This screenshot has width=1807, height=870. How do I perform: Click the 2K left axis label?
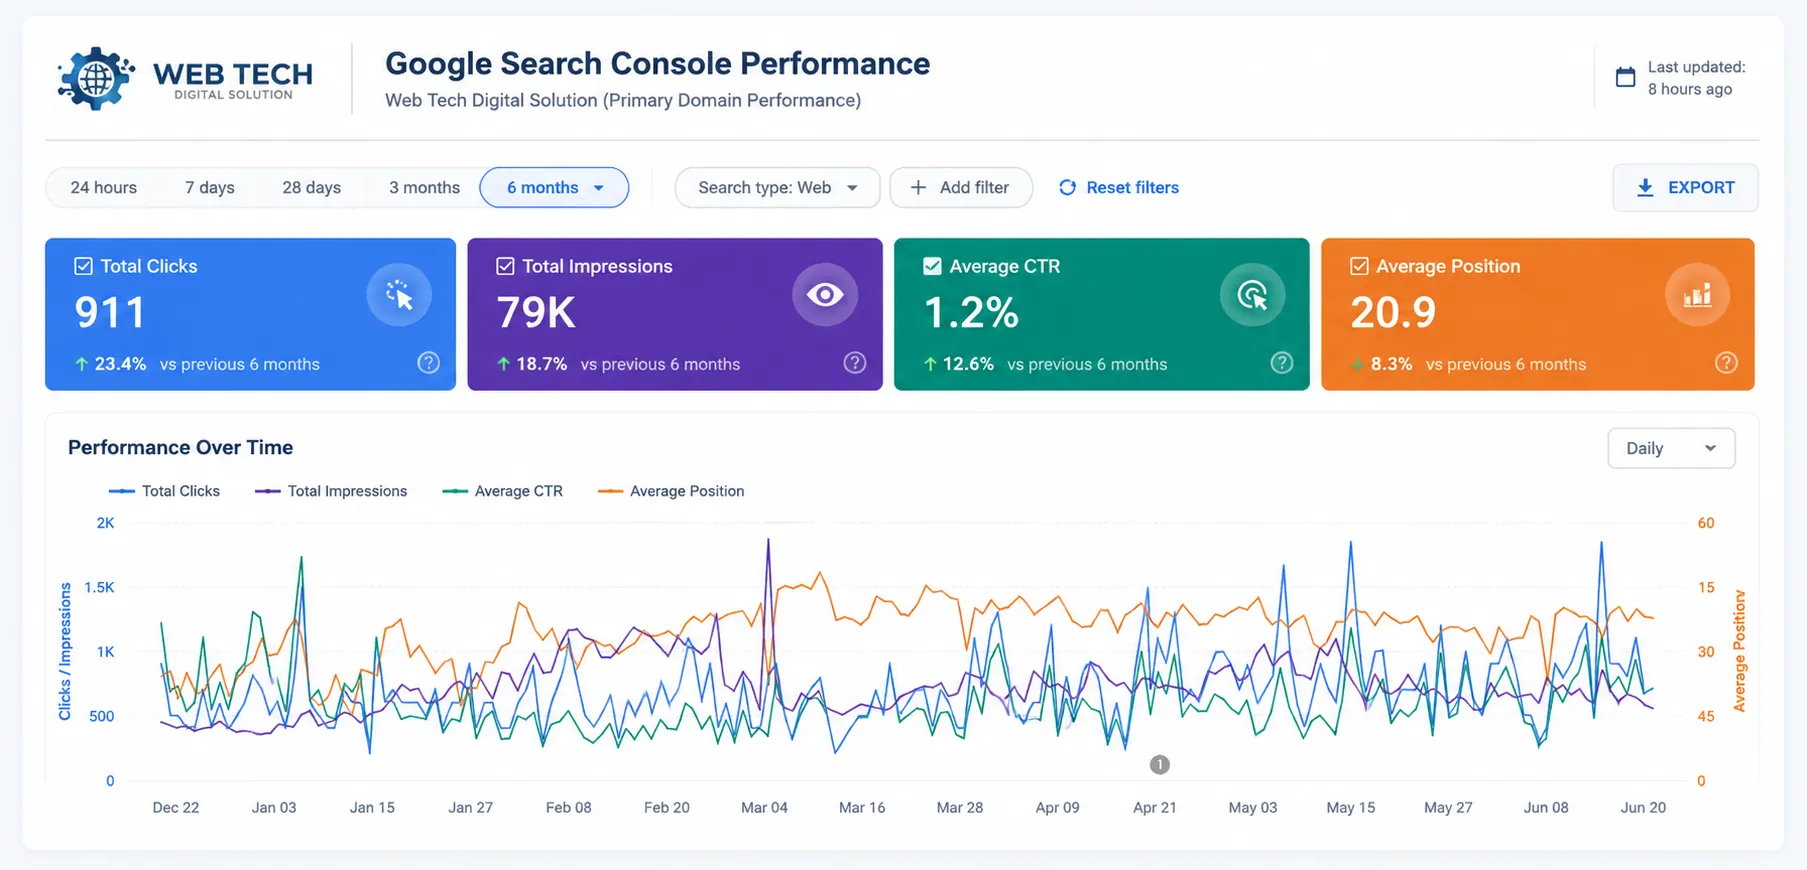pos(105,523)
